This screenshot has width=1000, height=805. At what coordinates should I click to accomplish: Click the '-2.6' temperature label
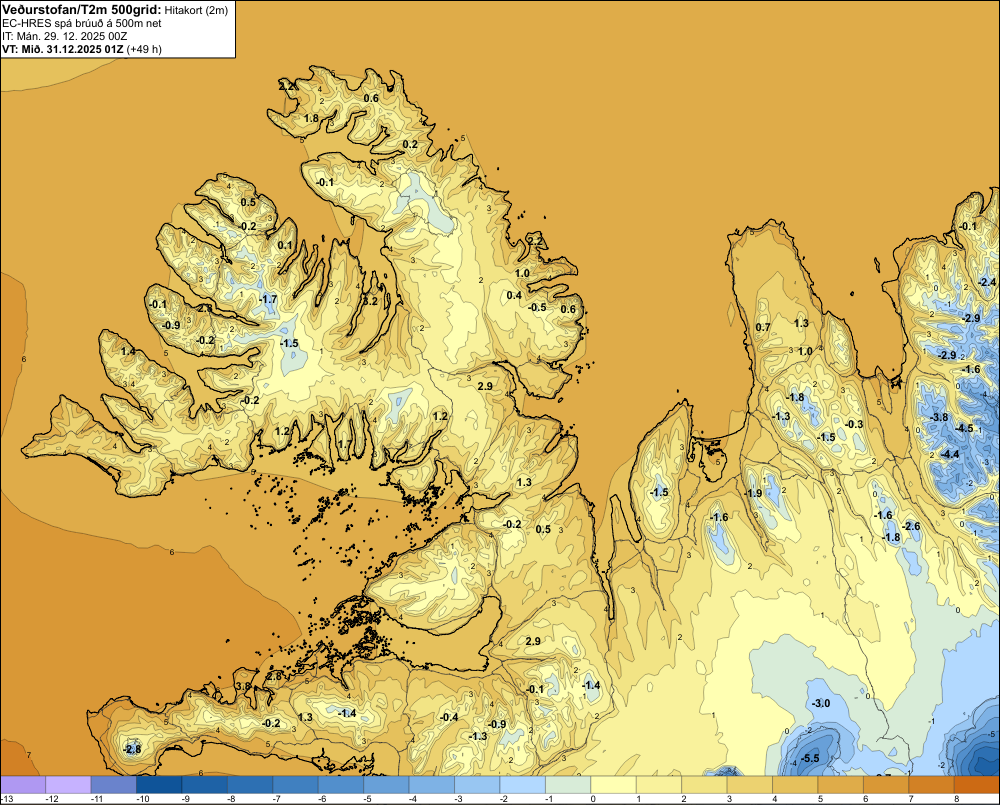[911, 526]
